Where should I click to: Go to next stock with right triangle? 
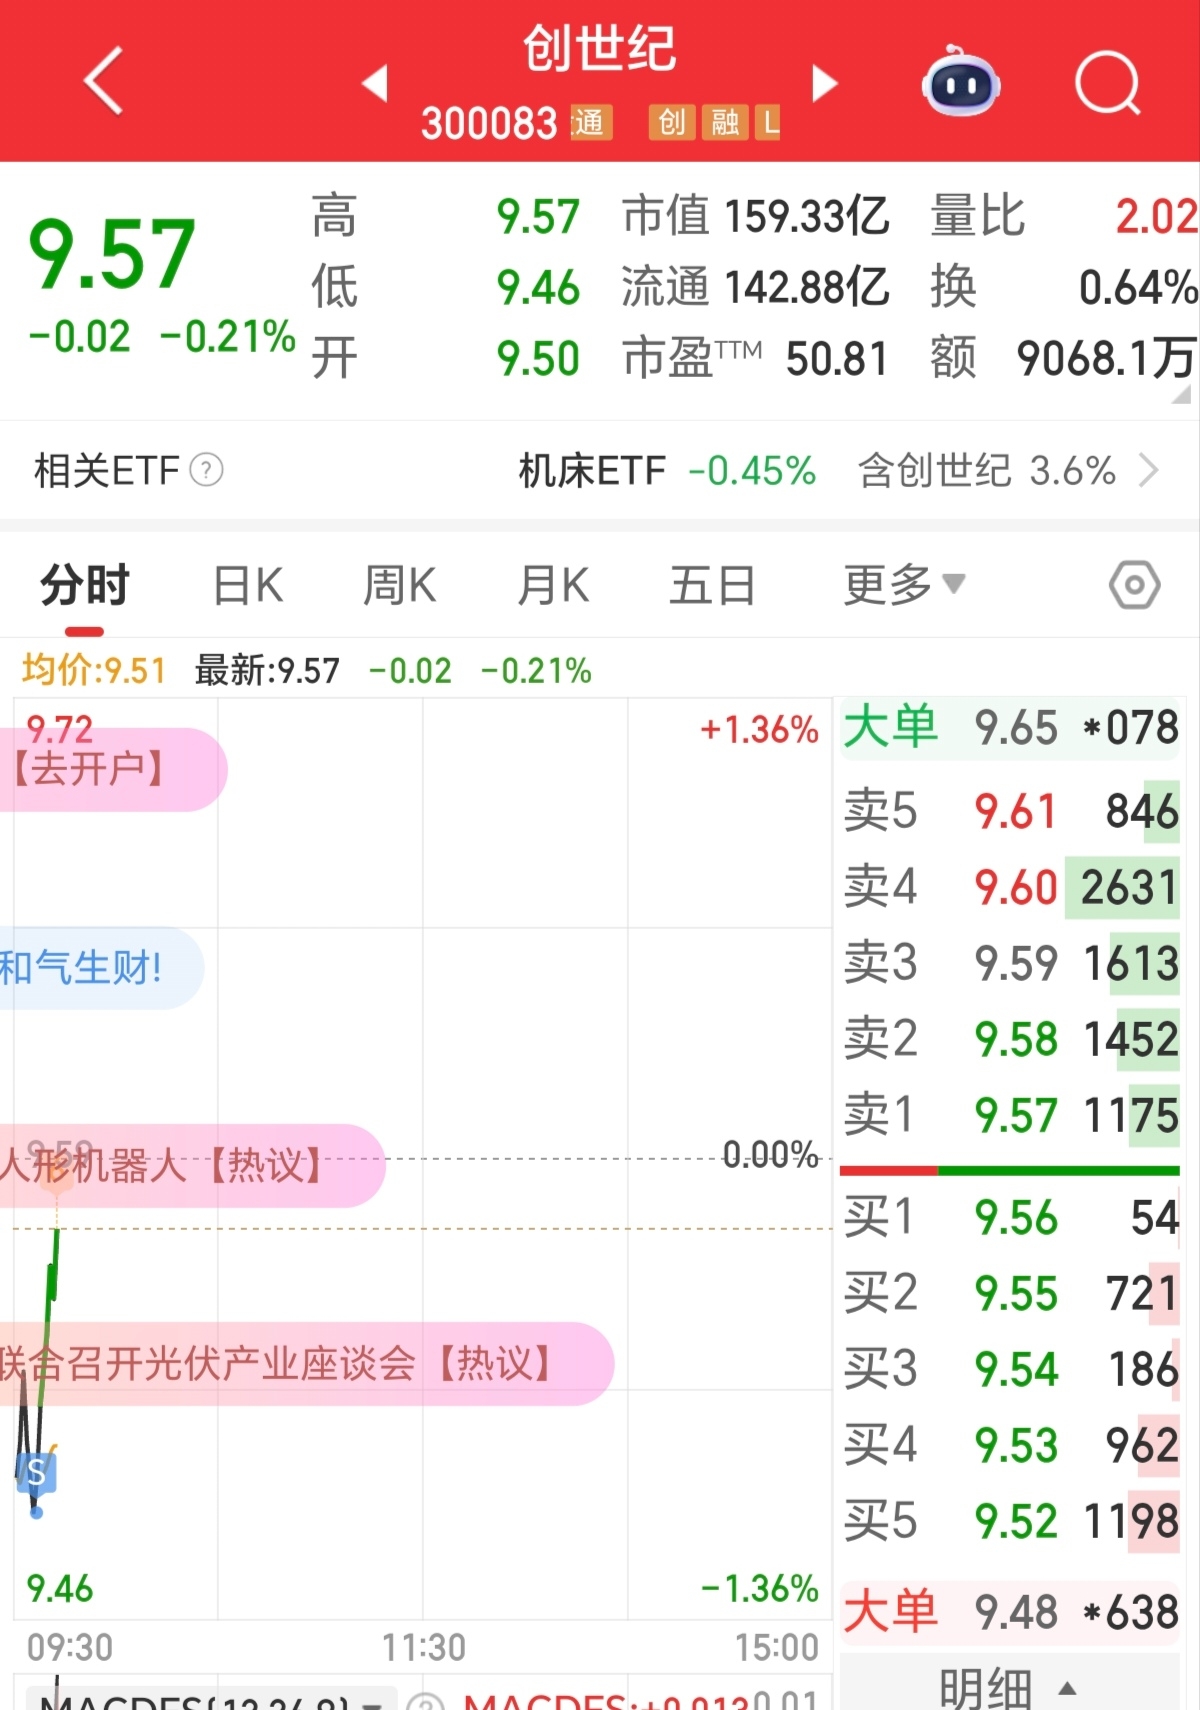click(824, 83)
